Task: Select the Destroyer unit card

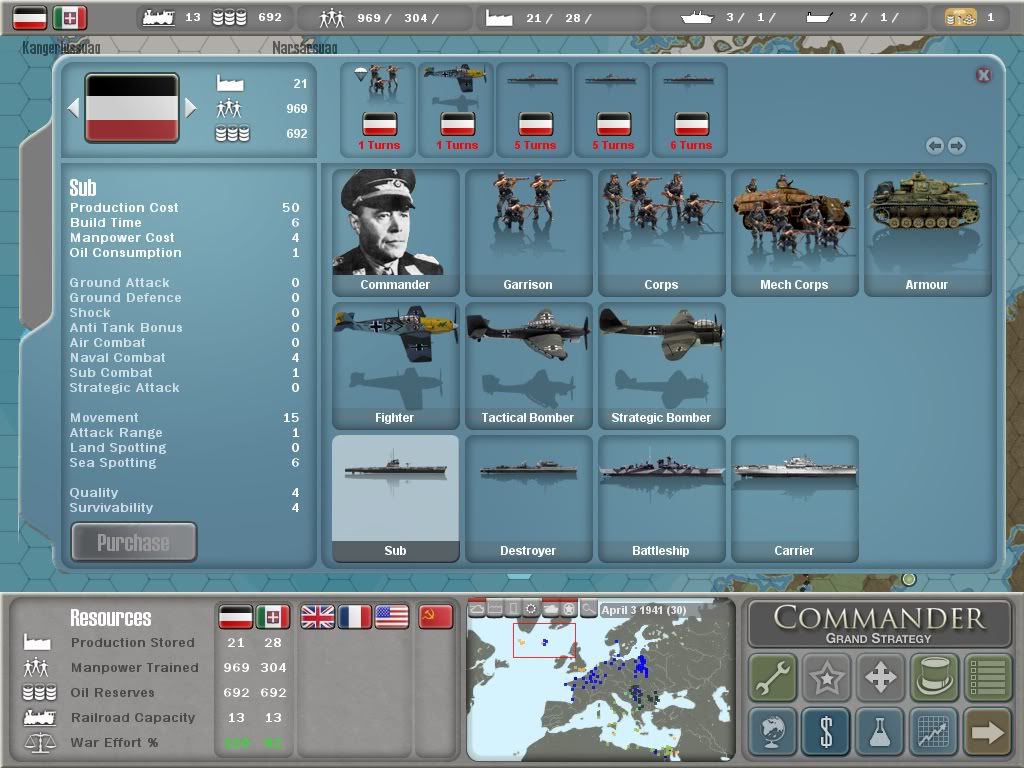Action: [528, 499]
